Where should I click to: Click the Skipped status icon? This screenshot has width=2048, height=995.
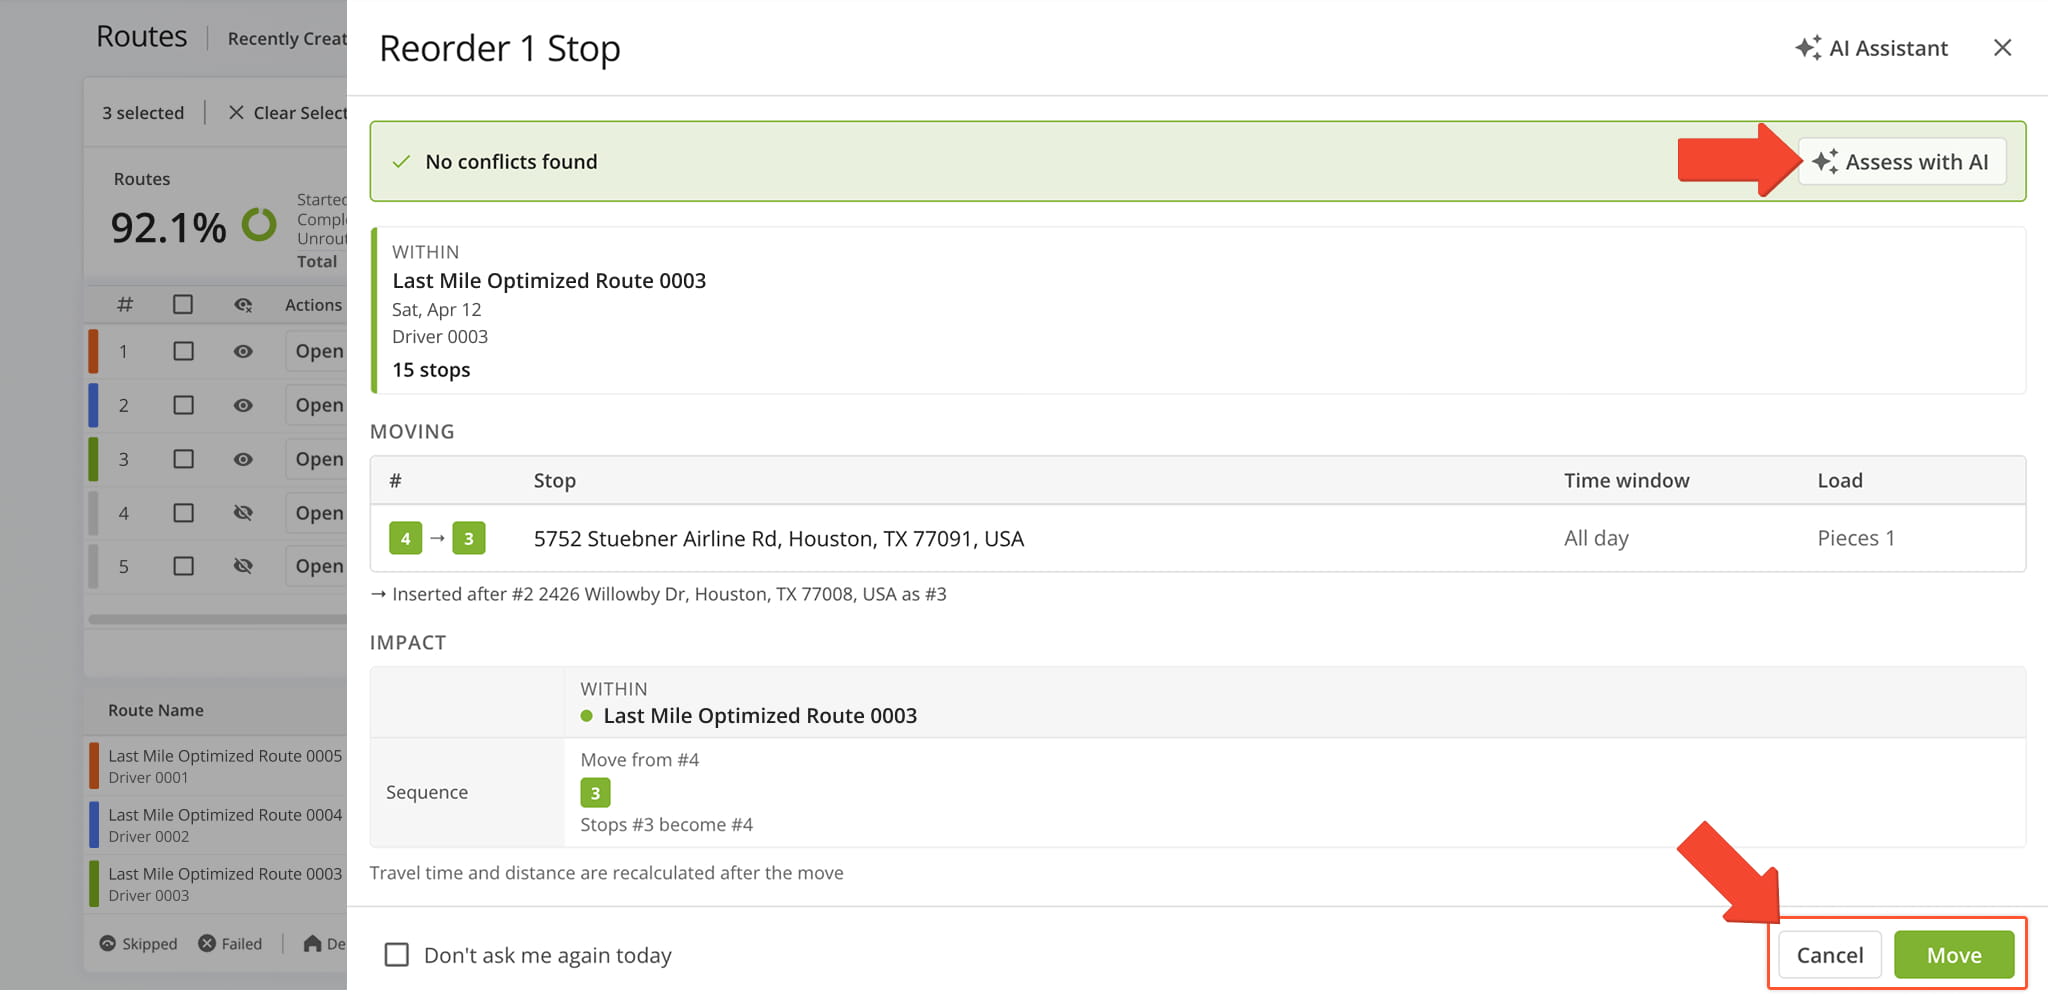(108, 943)
